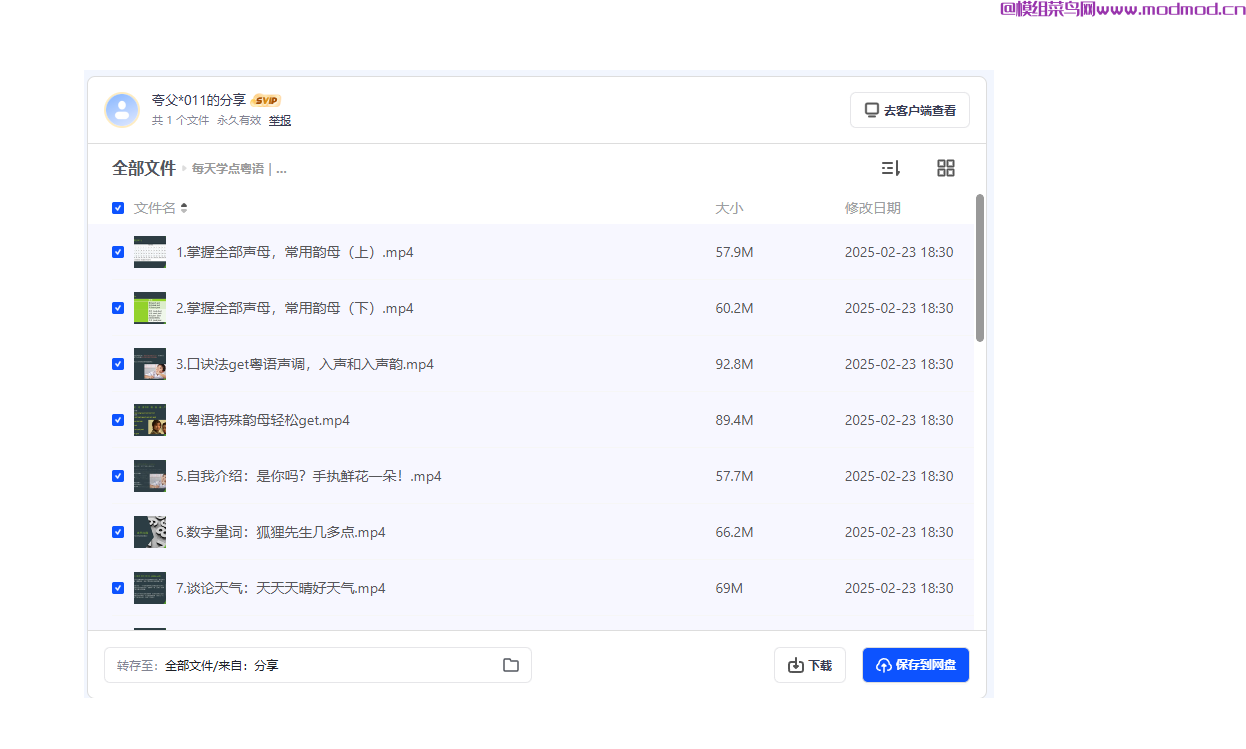The width and height of the screenshot is (1246, 749).
Task: Toggle the select-all checkbox beside 文件名
Action: (x=118, y=208)
